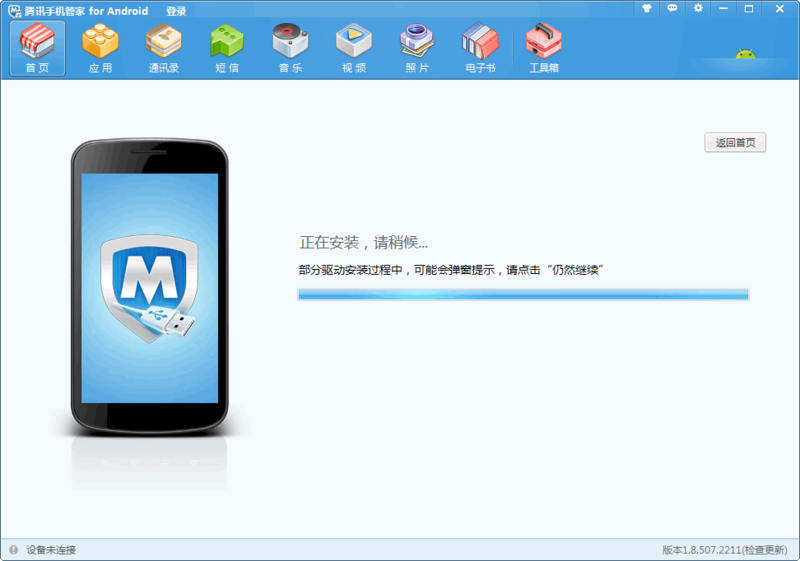Click the 返回首页 button
The width and height of the screenshot is (800, 561).
coord(735,142)
